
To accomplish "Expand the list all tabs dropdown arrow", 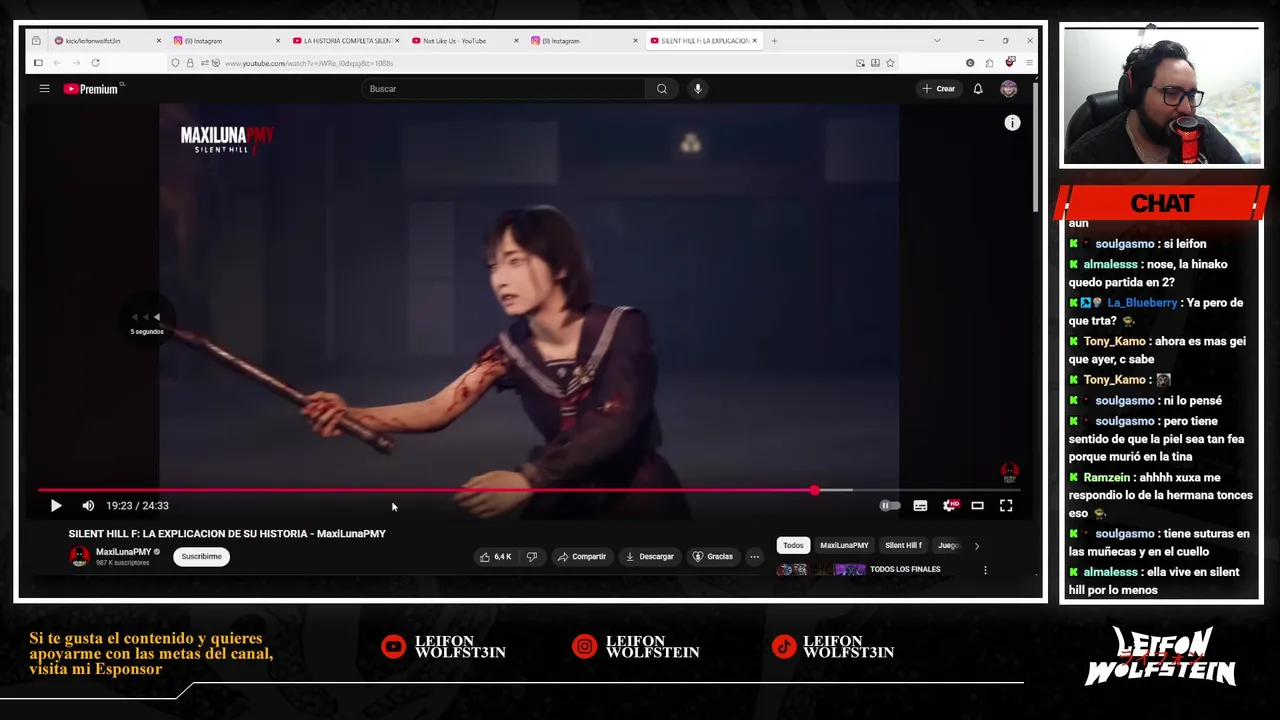I will coord(936,41).
